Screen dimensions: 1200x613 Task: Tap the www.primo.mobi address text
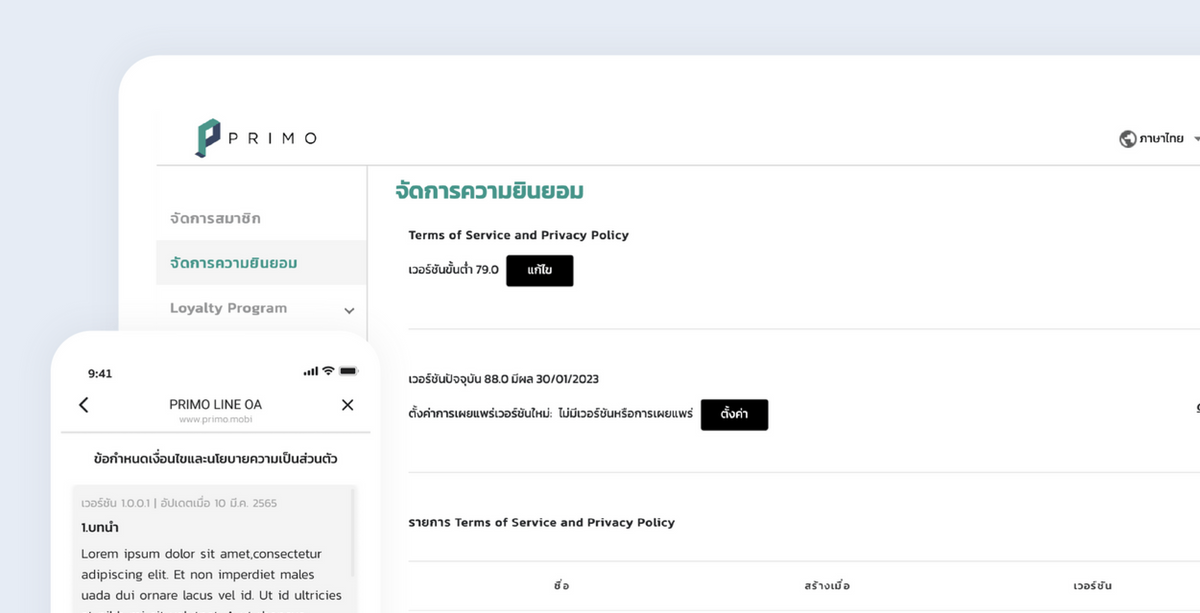pyautogui.click(x=215, y=420)
